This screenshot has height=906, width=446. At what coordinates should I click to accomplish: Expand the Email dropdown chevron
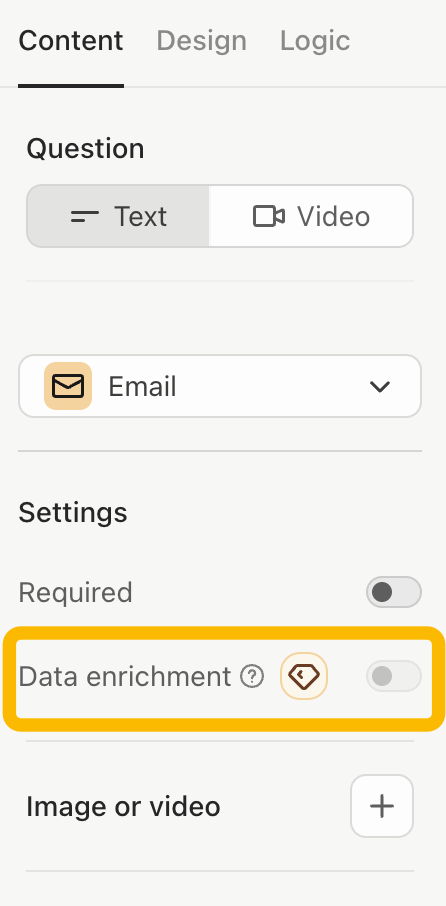[x=380, y=387]
